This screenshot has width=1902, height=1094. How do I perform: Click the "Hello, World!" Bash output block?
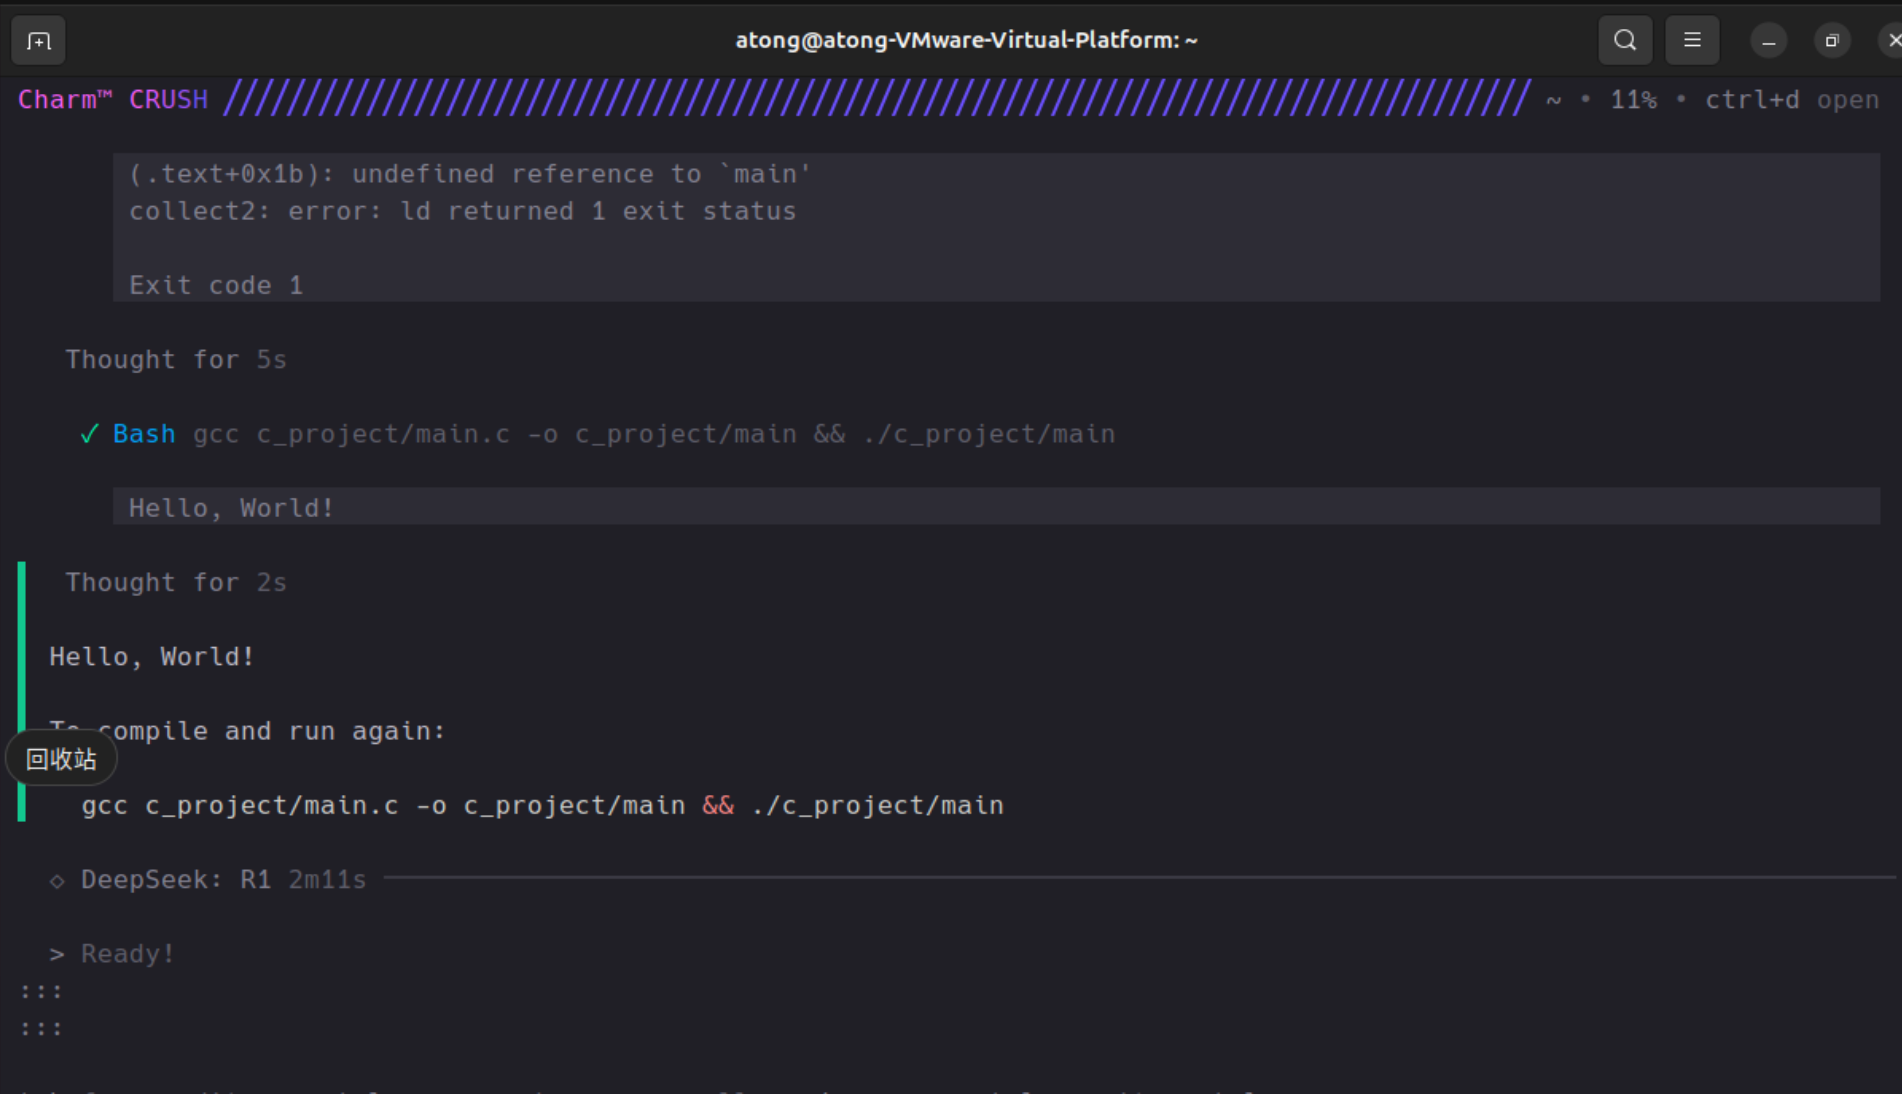pos(996,507)
